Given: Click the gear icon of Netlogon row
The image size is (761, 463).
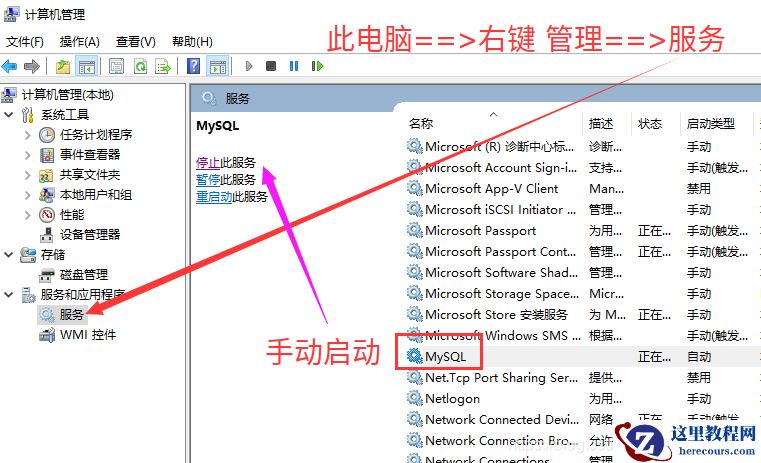Looking at the screenshot, I should point(414,398).
